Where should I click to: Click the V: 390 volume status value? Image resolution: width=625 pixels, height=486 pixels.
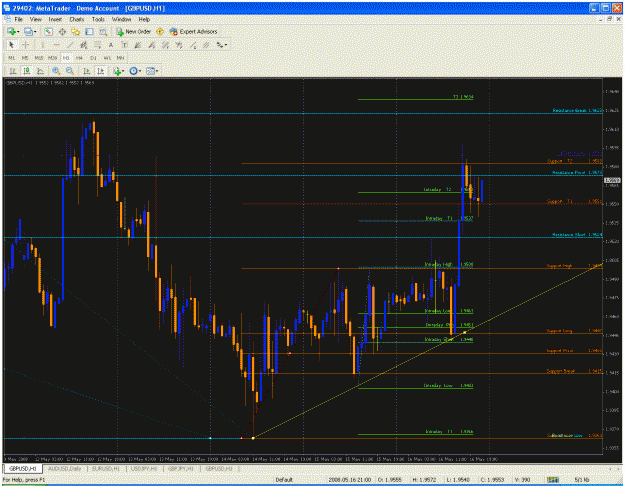coord(521,480)
